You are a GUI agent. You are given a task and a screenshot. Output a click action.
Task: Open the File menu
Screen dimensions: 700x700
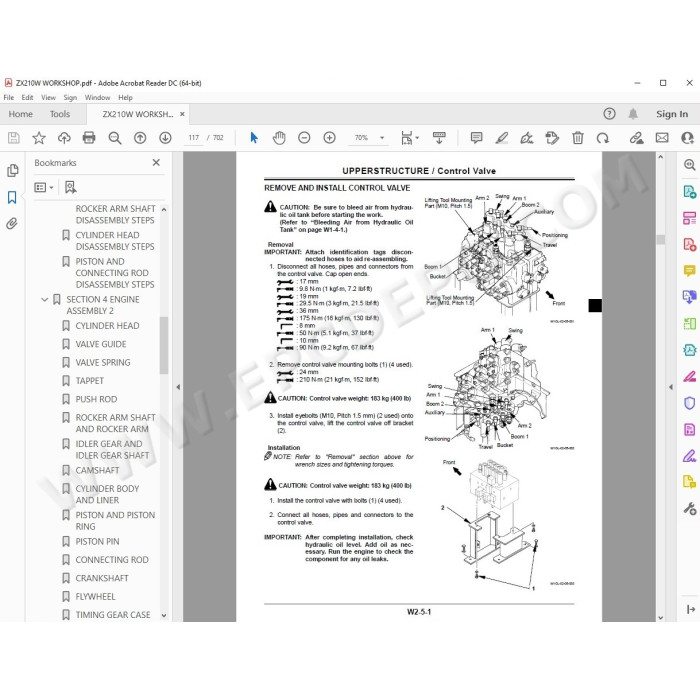pyautogui.click(x=9, y=97)
